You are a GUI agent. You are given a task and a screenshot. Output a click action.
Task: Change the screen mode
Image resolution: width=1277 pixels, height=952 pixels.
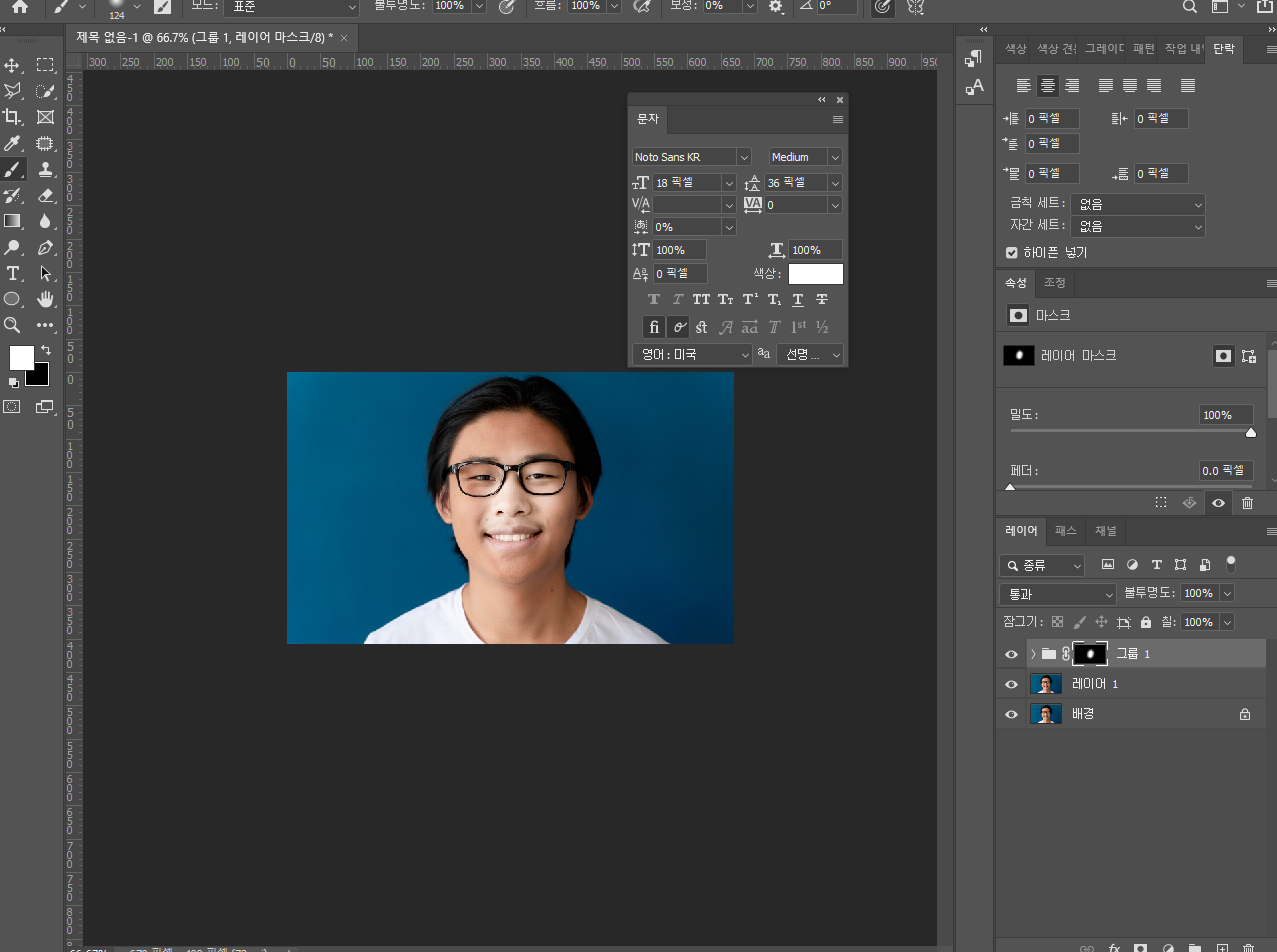pyautogui.click(x=45, y=406)
